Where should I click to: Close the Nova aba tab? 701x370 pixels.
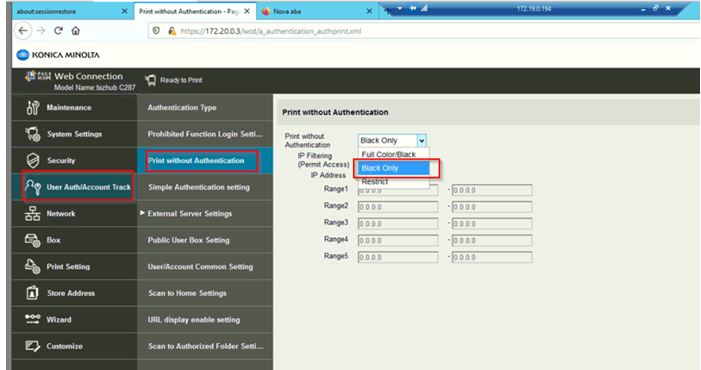[x=369, y=11]
